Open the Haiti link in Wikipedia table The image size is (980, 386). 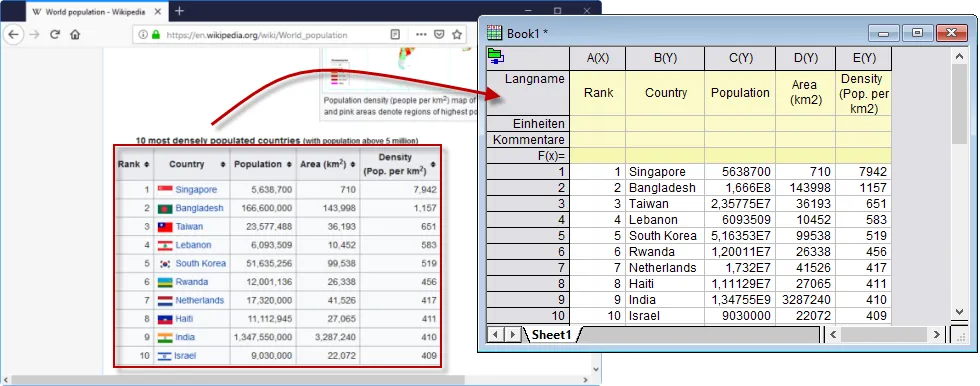pyautogui.click(x=184, y=319)
